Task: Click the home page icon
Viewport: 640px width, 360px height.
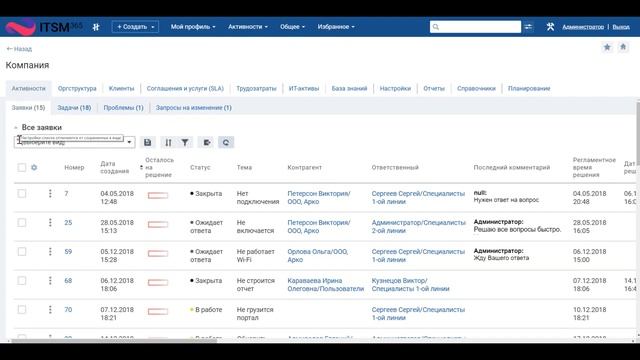Action: tap(623, 47)
